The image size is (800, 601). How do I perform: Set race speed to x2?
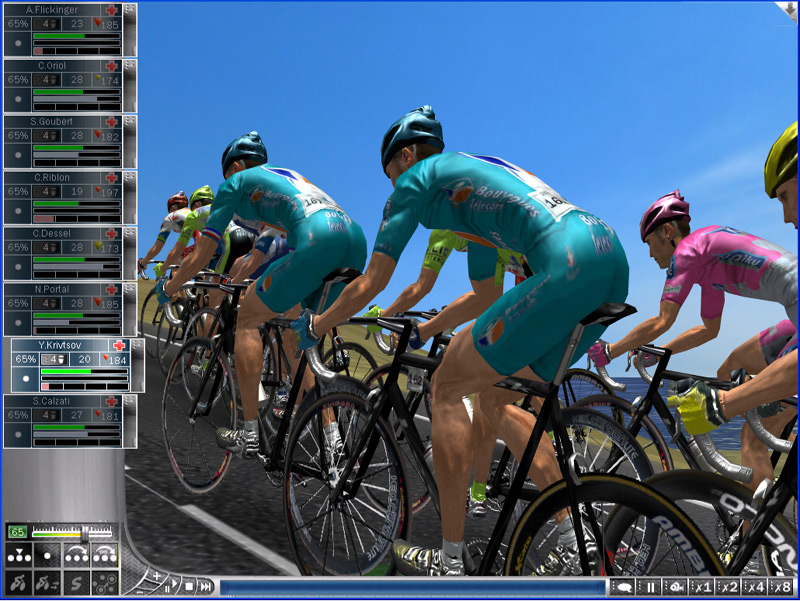pyautogui.click(x=729, y=588)
